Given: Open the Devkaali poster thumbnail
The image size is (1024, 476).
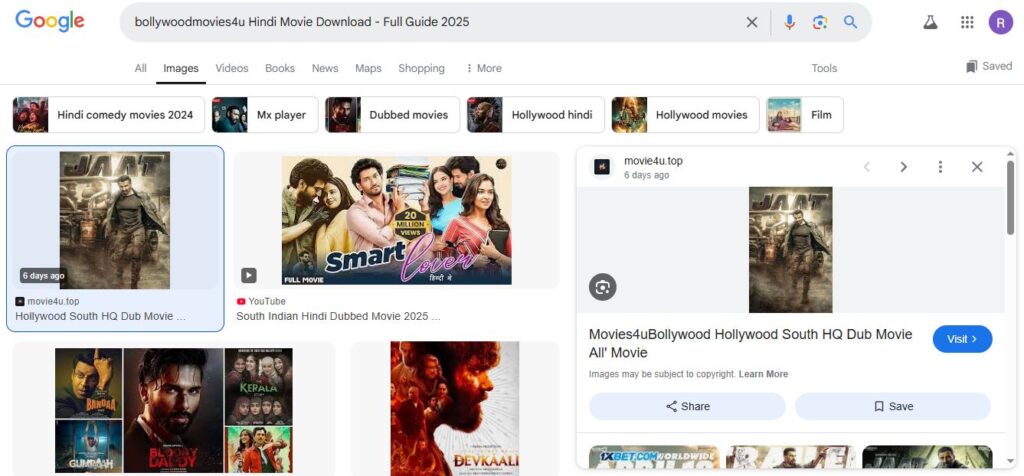Looking at the screenshot, I should click(x=455, y=409).
